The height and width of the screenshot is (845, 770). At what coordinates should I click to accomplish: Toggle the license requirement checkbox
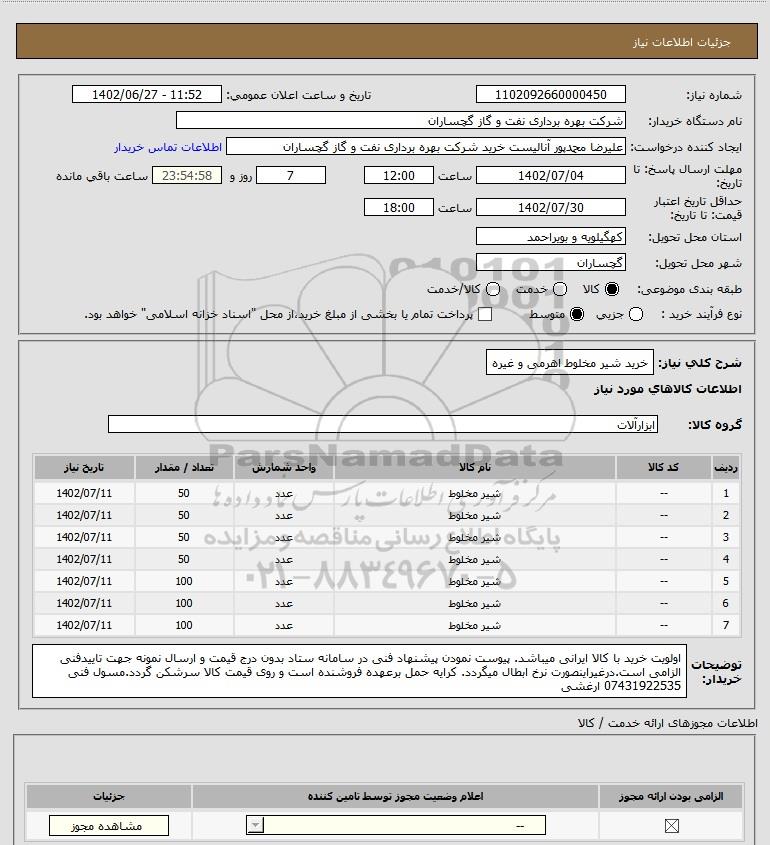671,826
